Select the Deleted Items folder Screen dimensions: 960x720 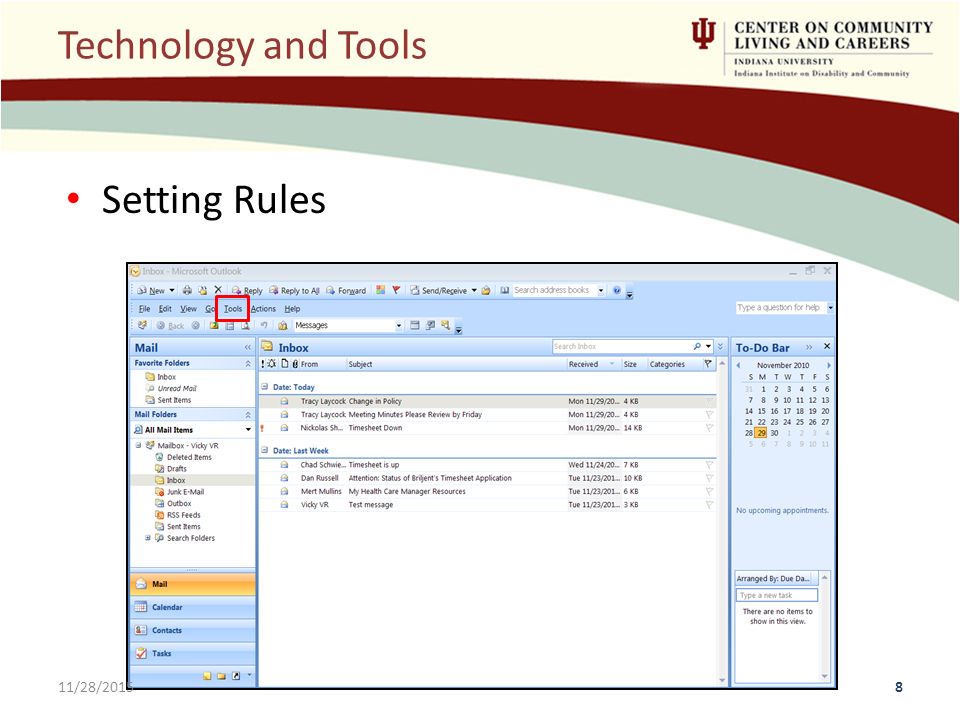pyautogui.click(x=184, y=457)
